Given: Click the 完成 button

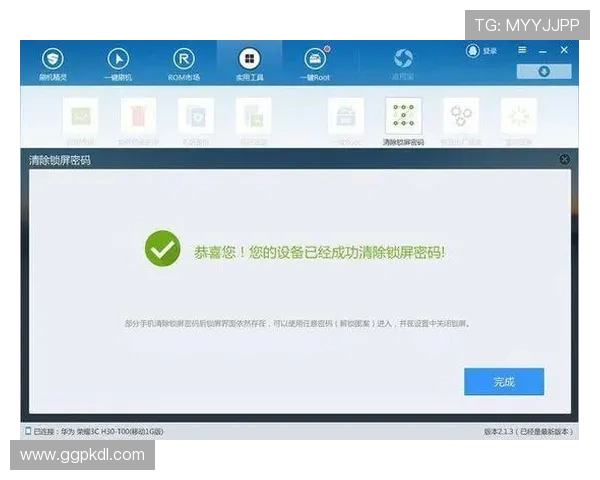Looking at the screenshot, I should coord(504,382).
